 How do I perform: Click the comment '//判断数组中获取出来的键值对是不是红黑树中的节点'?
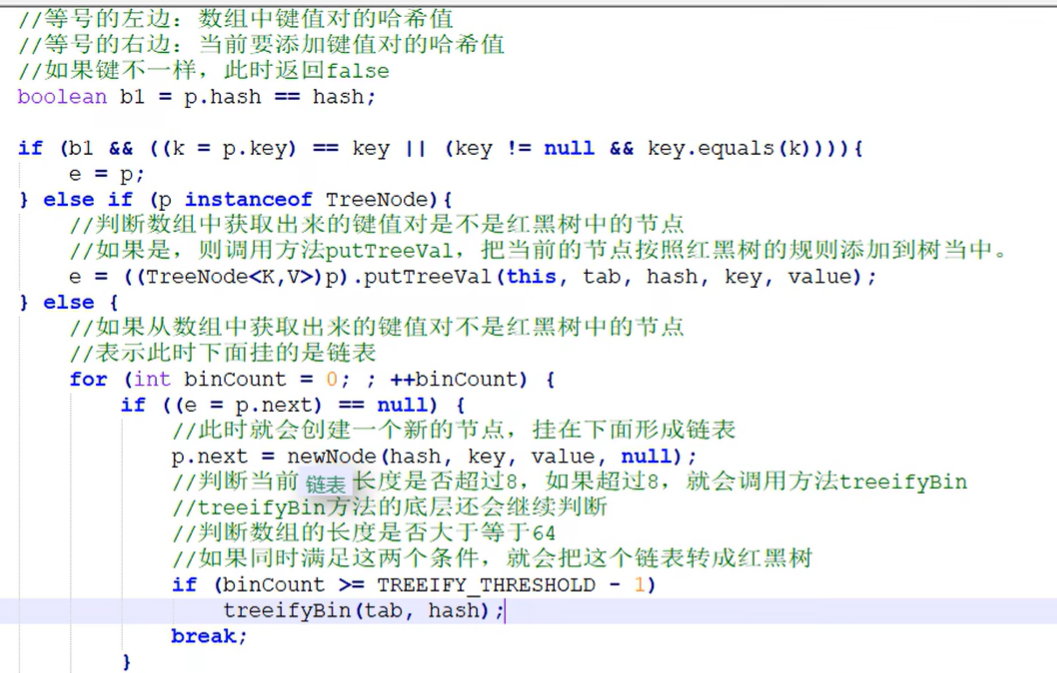coord(376,225)
